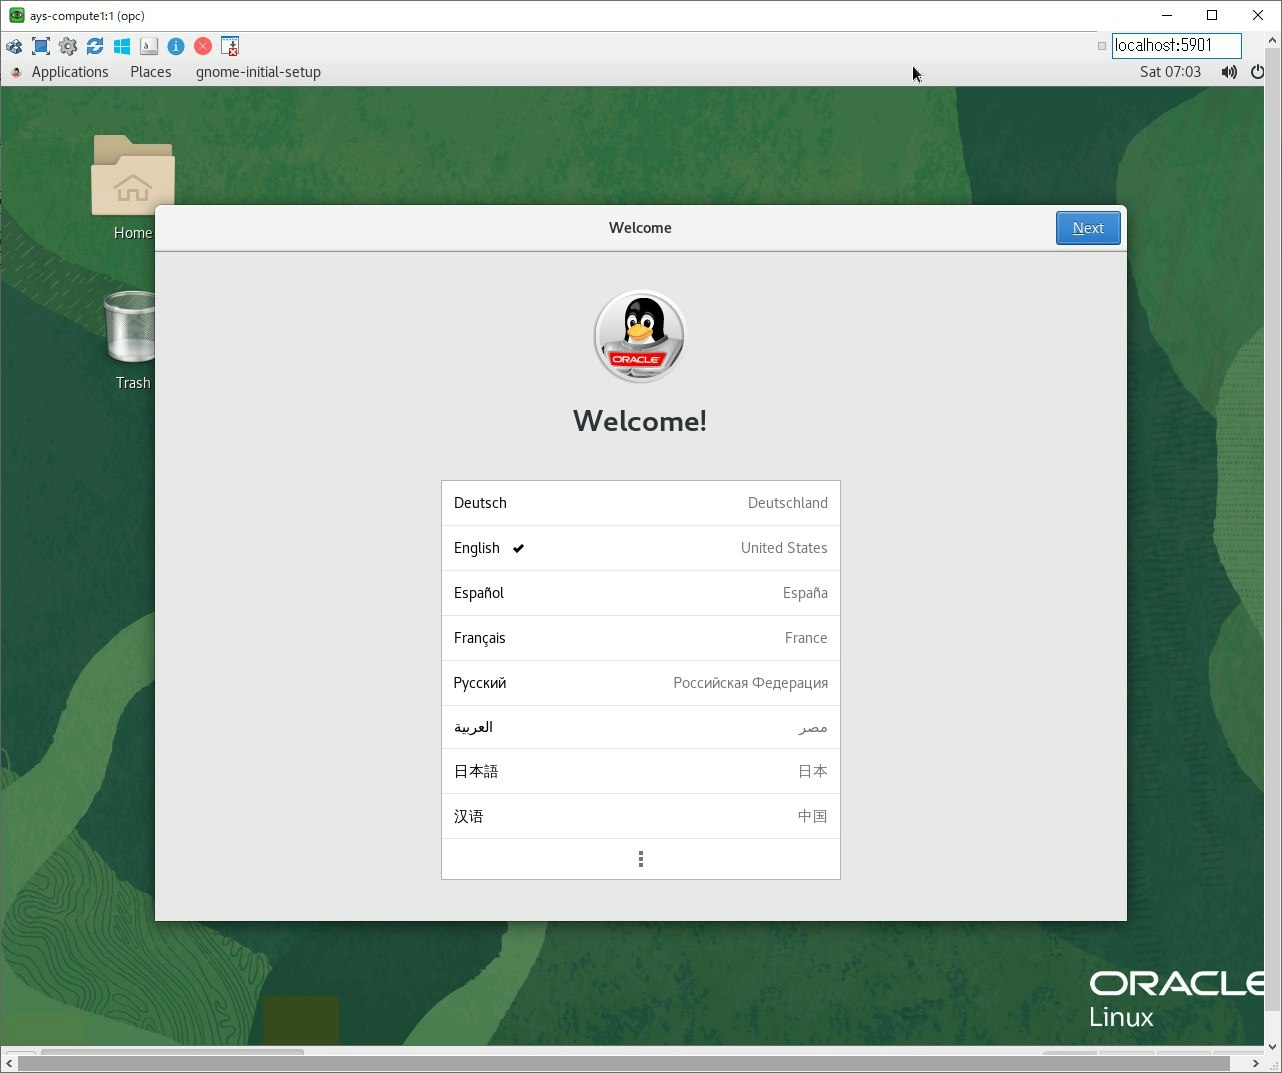
Task: Select Deutsch language row
Action: (641, 503)
